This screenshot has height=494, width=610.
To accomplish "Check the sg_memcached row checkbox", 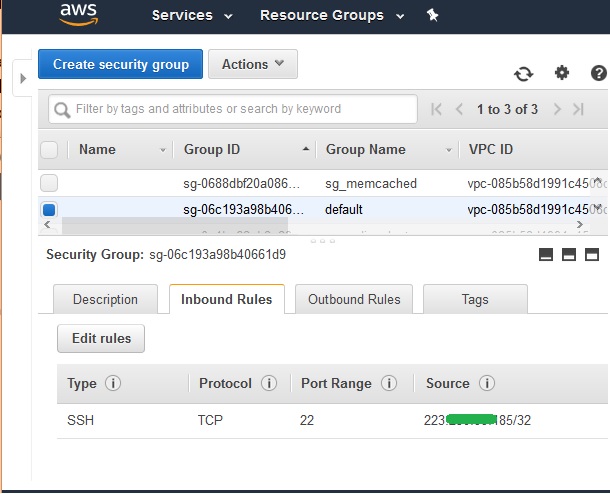I will 49,183.
